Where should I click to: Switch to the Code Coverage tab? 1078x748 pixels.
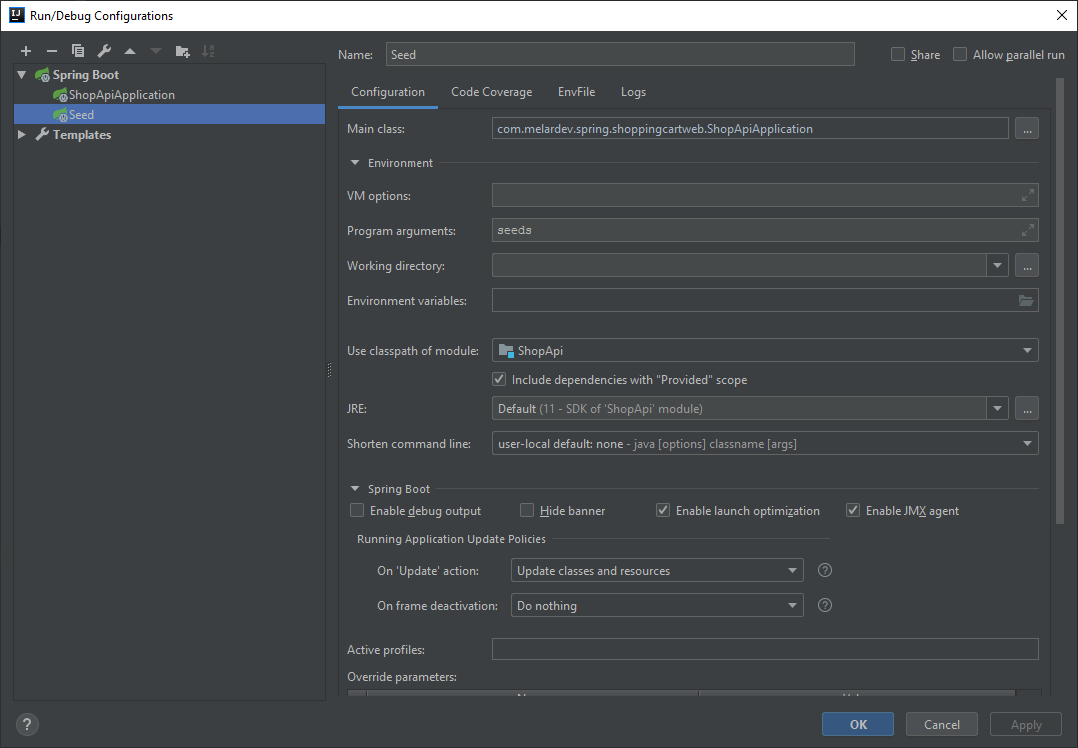(492, 92)
